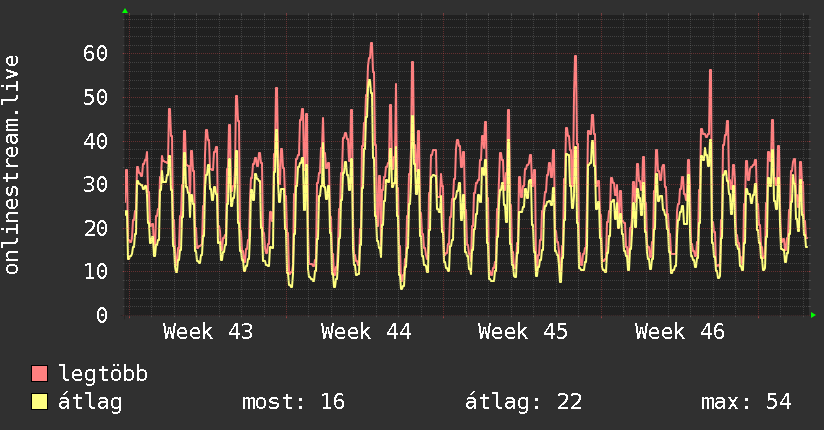This screenshot has height=430, width=824.
Task: Click the Week 44 axis label
Action: click(x=366, y=332)
